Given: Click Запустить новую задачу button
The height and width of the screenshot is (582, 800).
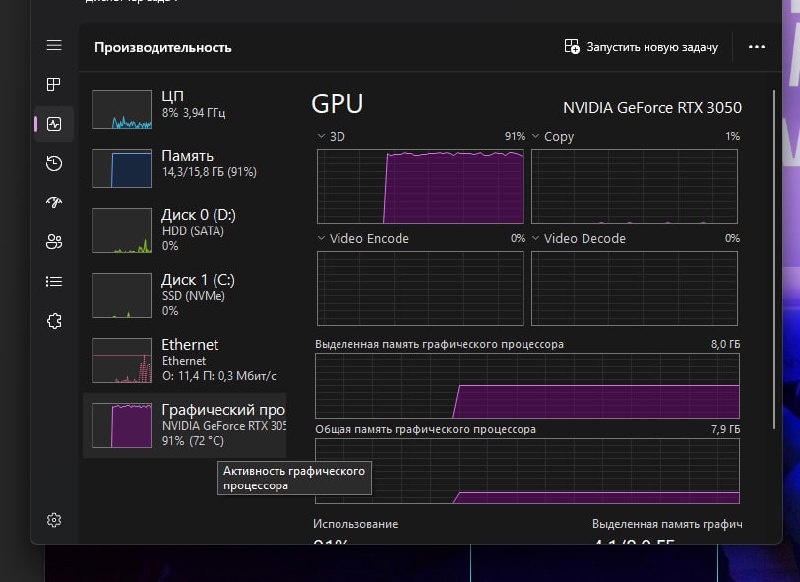Looking at the screenshot, I should tap(641, 47).
